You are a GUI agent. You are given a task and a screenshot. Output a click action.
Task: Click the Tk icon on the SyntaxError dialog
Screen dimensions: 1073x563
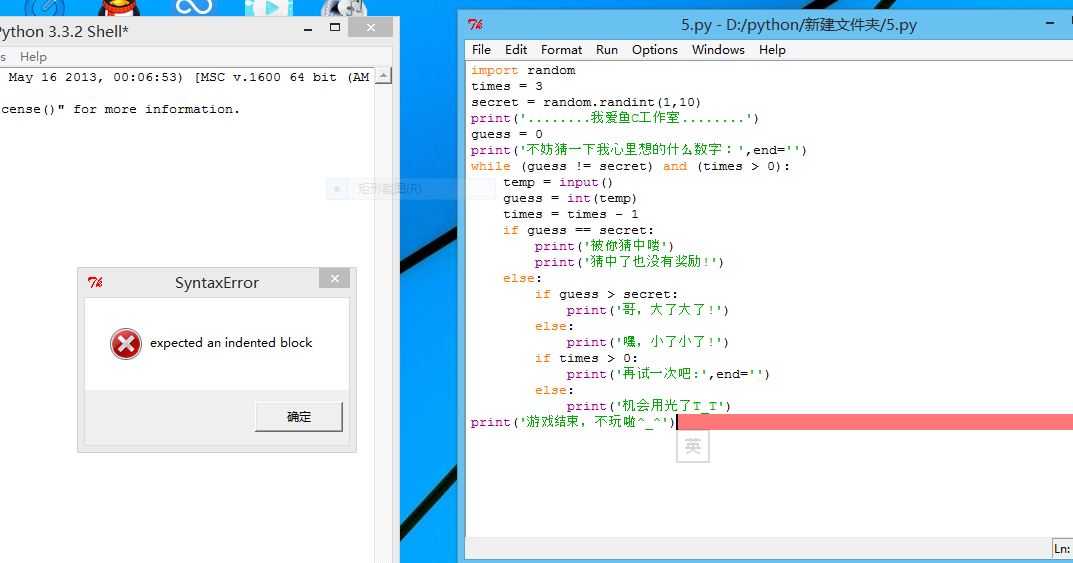[x=95, y=283]
